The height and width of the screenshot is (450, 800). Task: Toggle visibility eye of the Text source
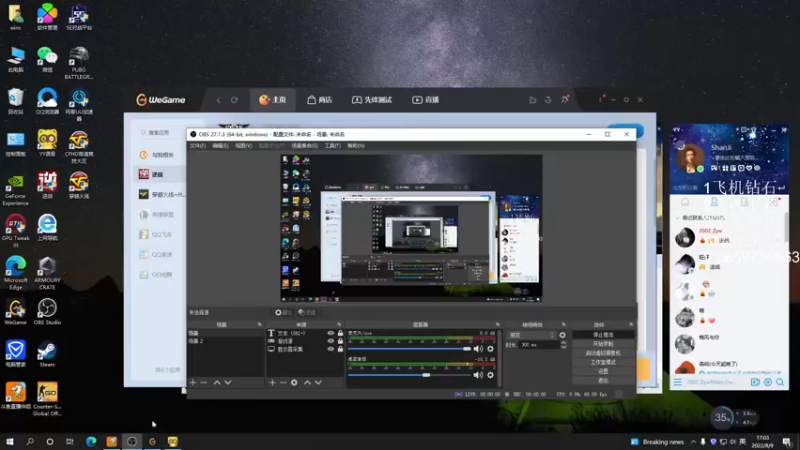(x=331, y=333)
